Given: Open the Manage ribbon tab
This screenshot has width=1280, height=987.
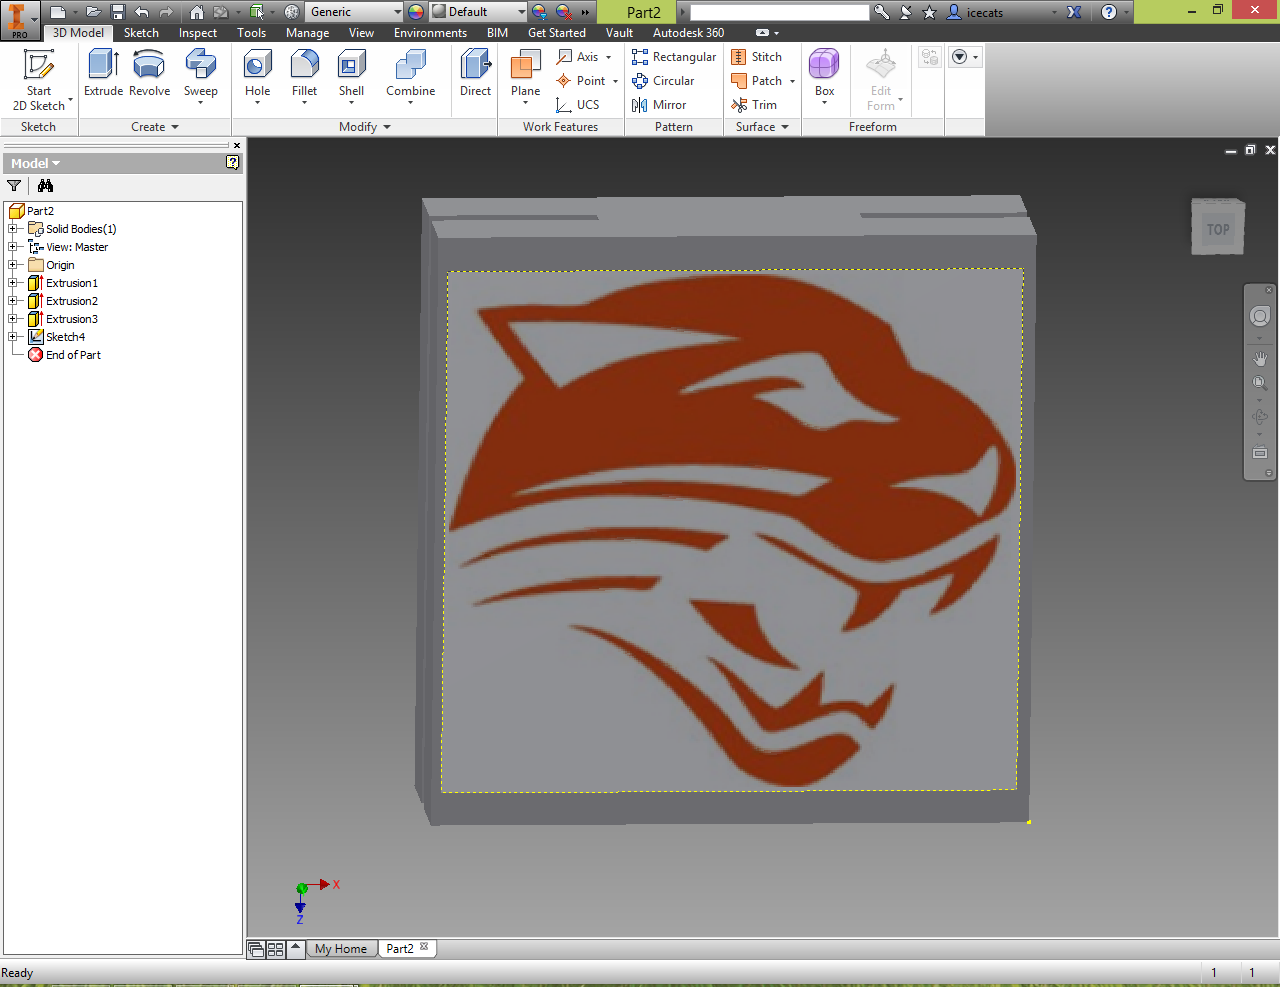Looking at the screenshot, I should click(x=307, y=33).
